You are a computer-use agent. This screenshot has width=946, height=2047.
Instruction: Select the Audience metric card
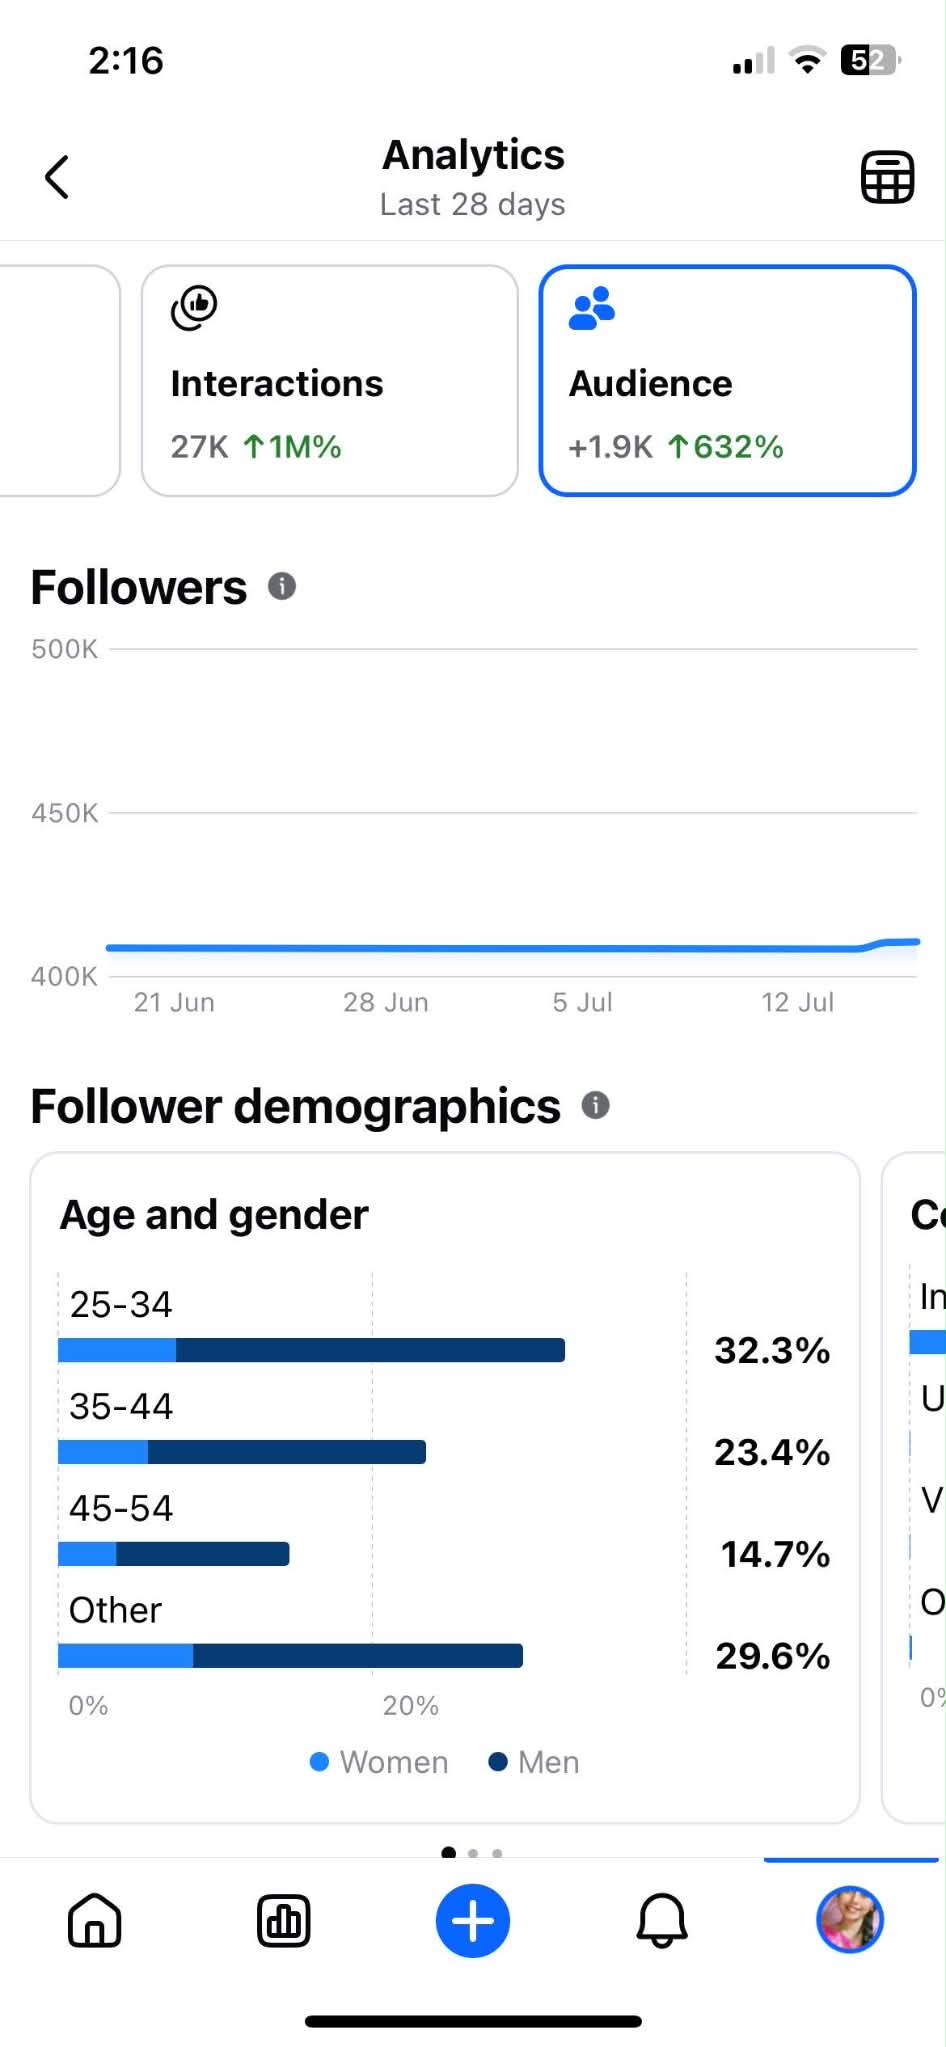click(728, 381)
